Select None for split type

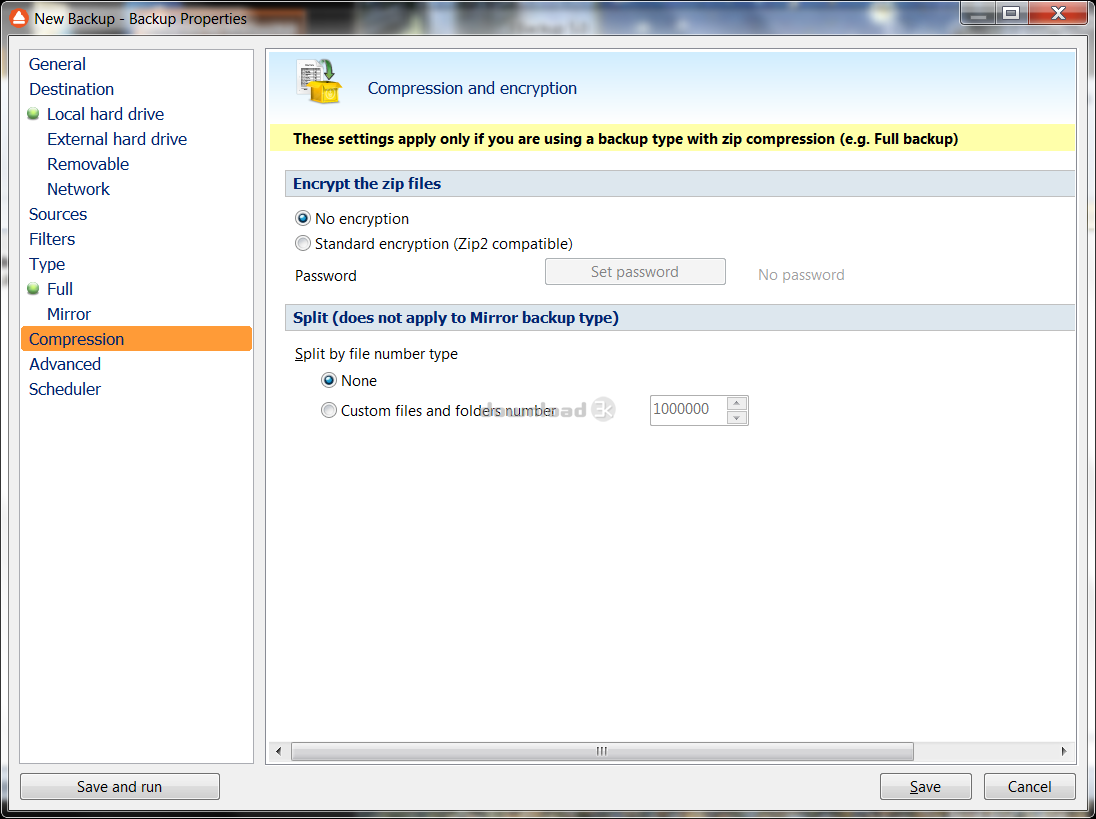tap(329, 380)
